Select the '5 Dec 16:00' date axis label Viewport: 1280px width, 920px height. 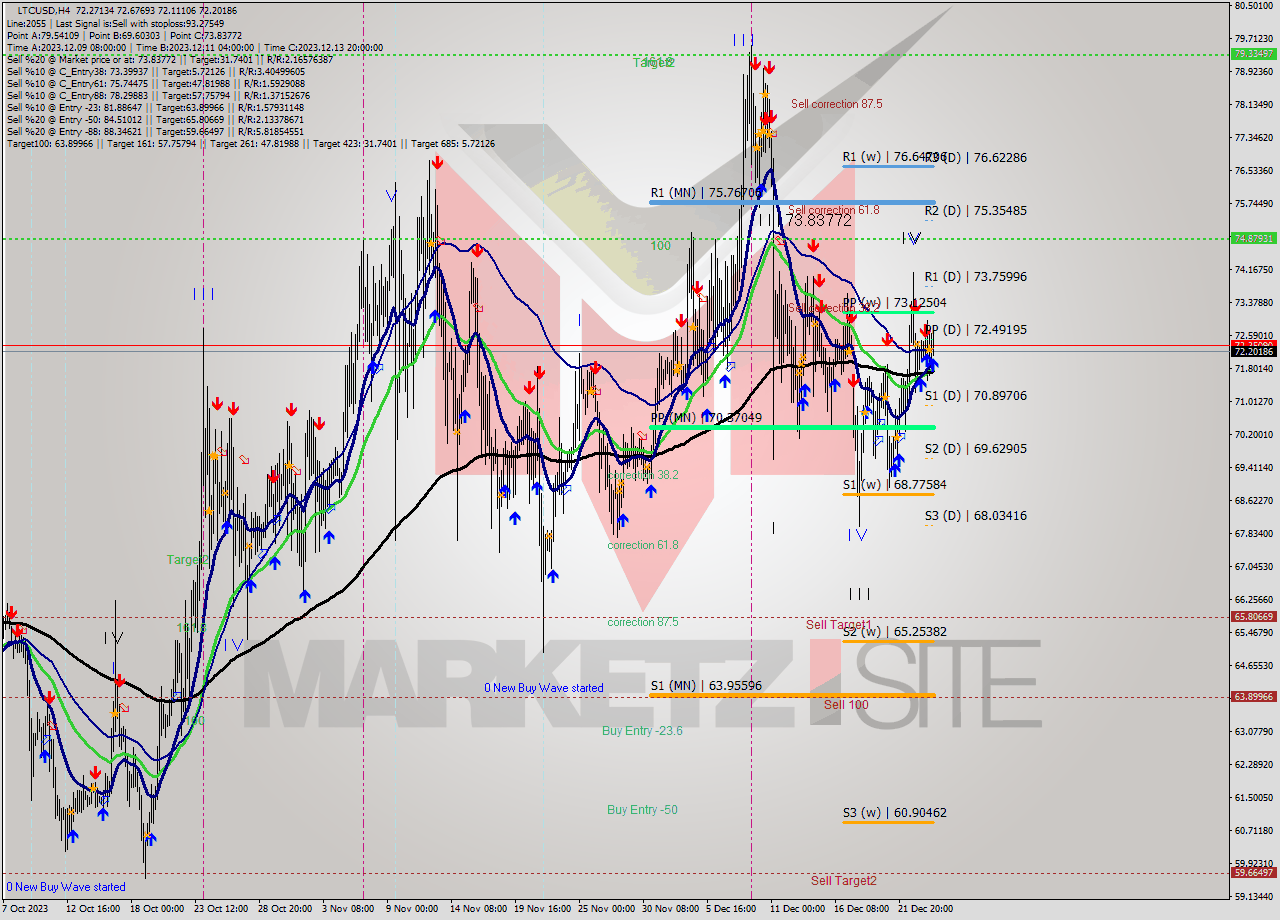tap(730, 909)
